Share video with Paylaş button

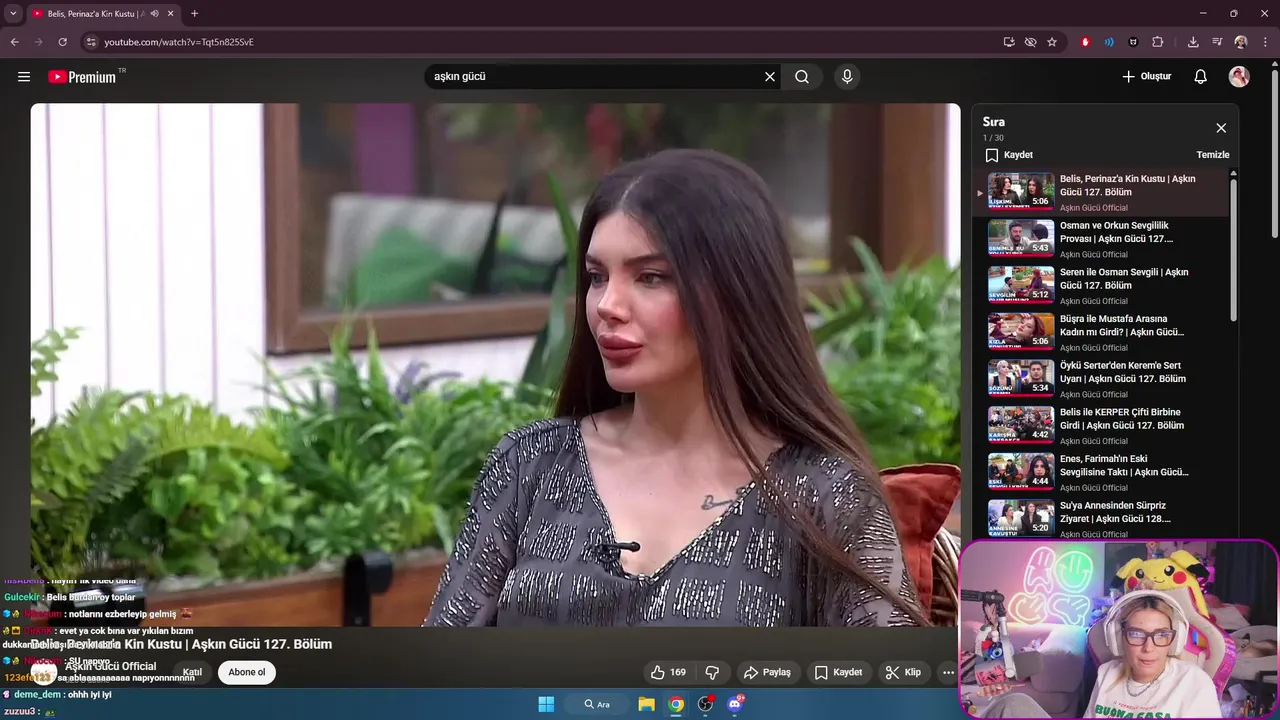(767, 673)
